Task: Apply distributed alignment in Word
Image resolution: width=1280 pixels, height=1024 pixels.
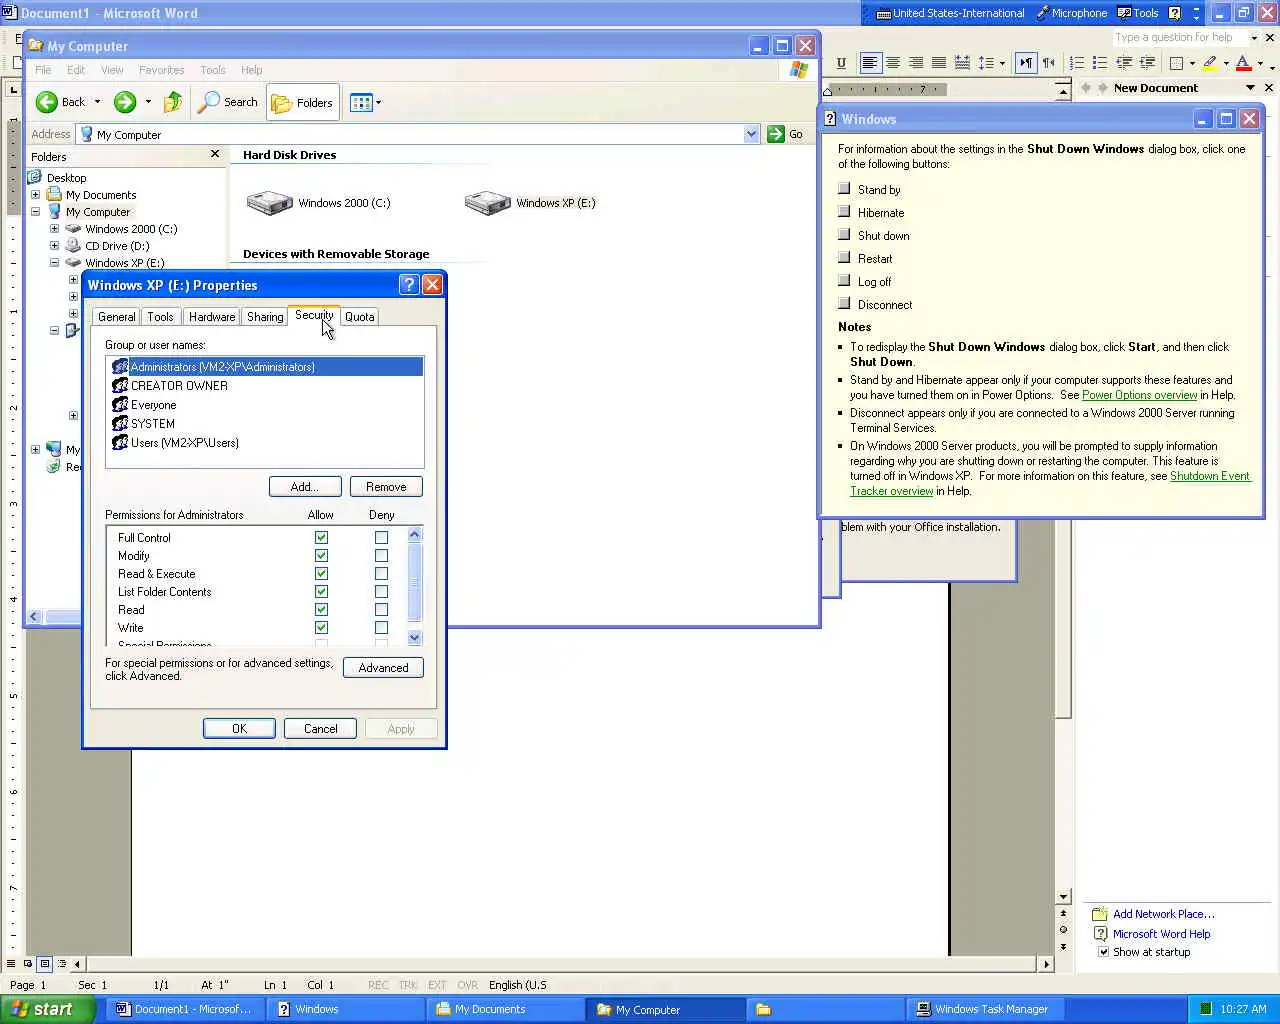Action: click(962, 63)
